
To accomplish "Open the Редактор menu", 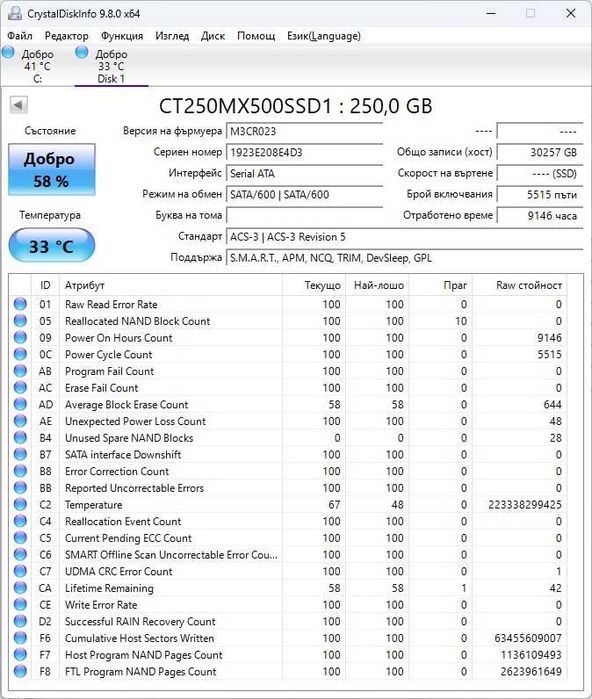I will 66,36.
